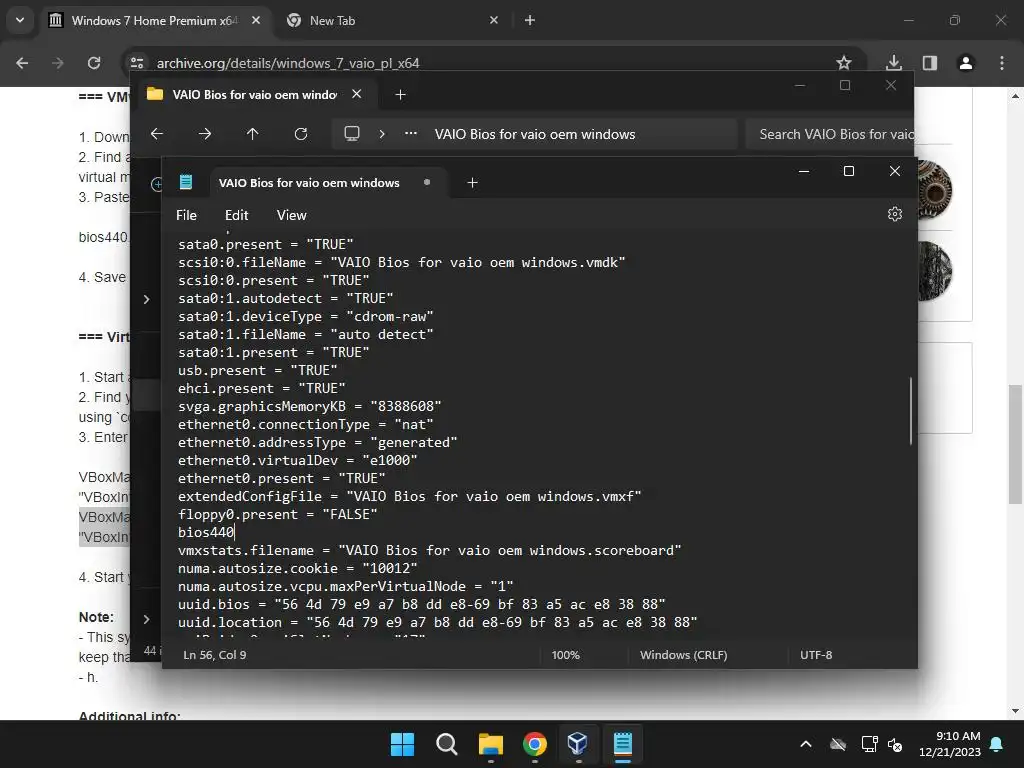Screen dimensions: 1024x768
Task: Open the File menu in Notepad
Action: tap(186, 215)
